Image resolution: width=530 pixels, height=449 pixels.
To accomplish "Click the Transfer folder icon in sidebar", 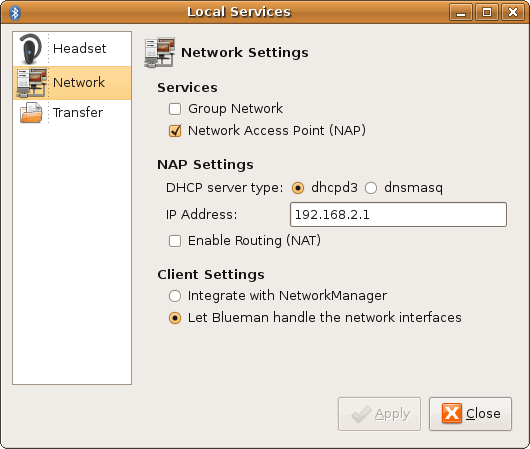I will [31, 112].
